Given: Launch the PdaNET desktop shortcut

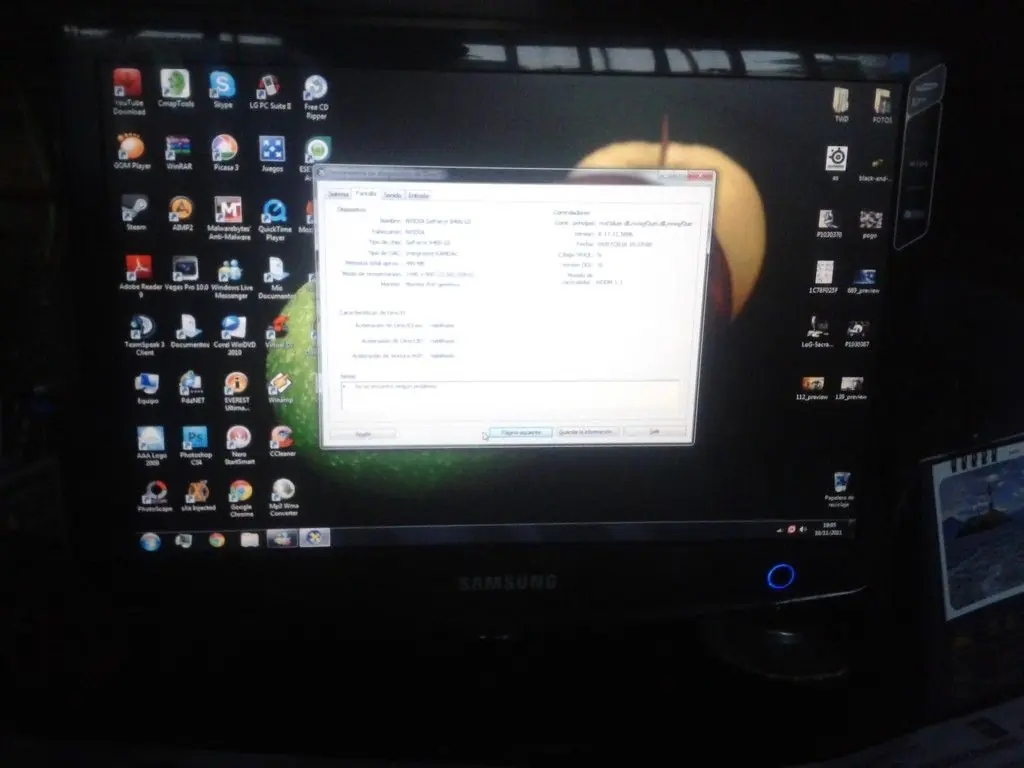Looking at the screenshot, I should pos(192,388).
